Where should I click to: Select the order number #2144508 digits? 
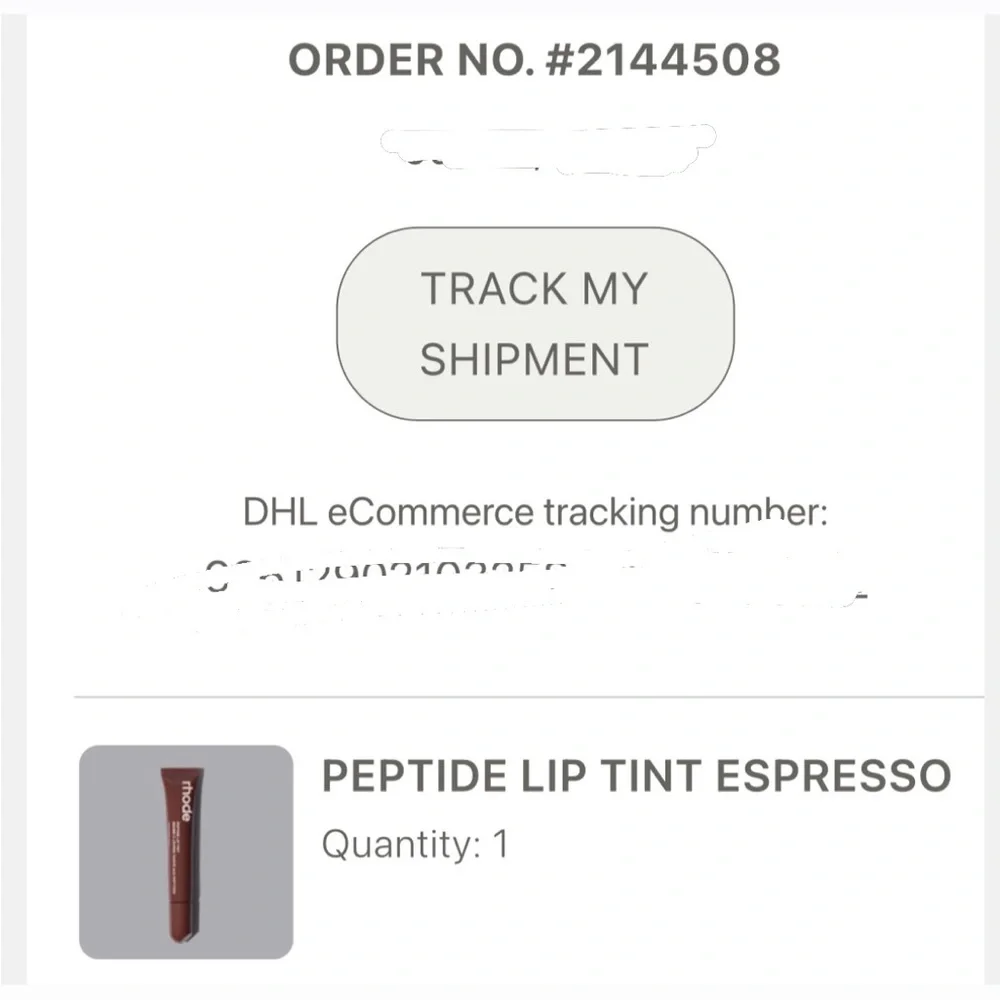[x=663, y=59]
